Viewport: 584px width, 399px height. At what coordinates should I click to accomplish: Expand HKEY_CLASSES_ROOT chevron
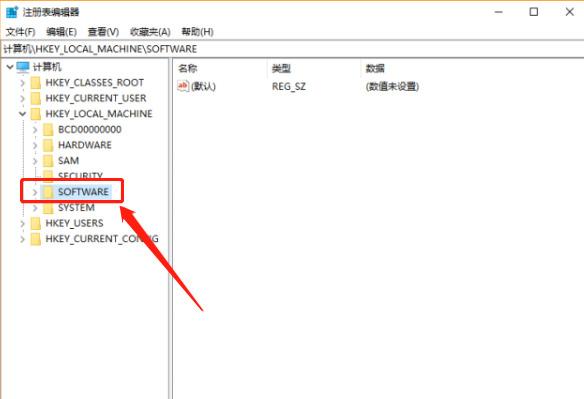point(23,83)
